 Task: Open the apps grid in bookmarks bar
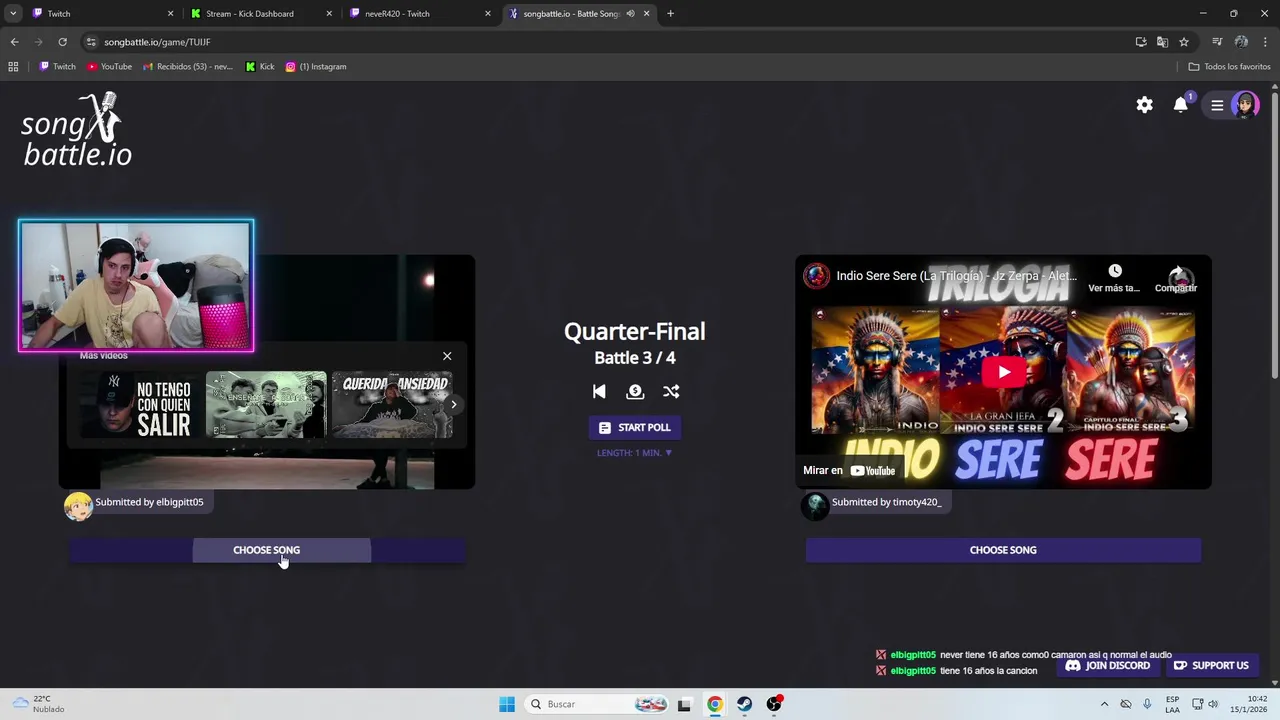click(13, 67)
